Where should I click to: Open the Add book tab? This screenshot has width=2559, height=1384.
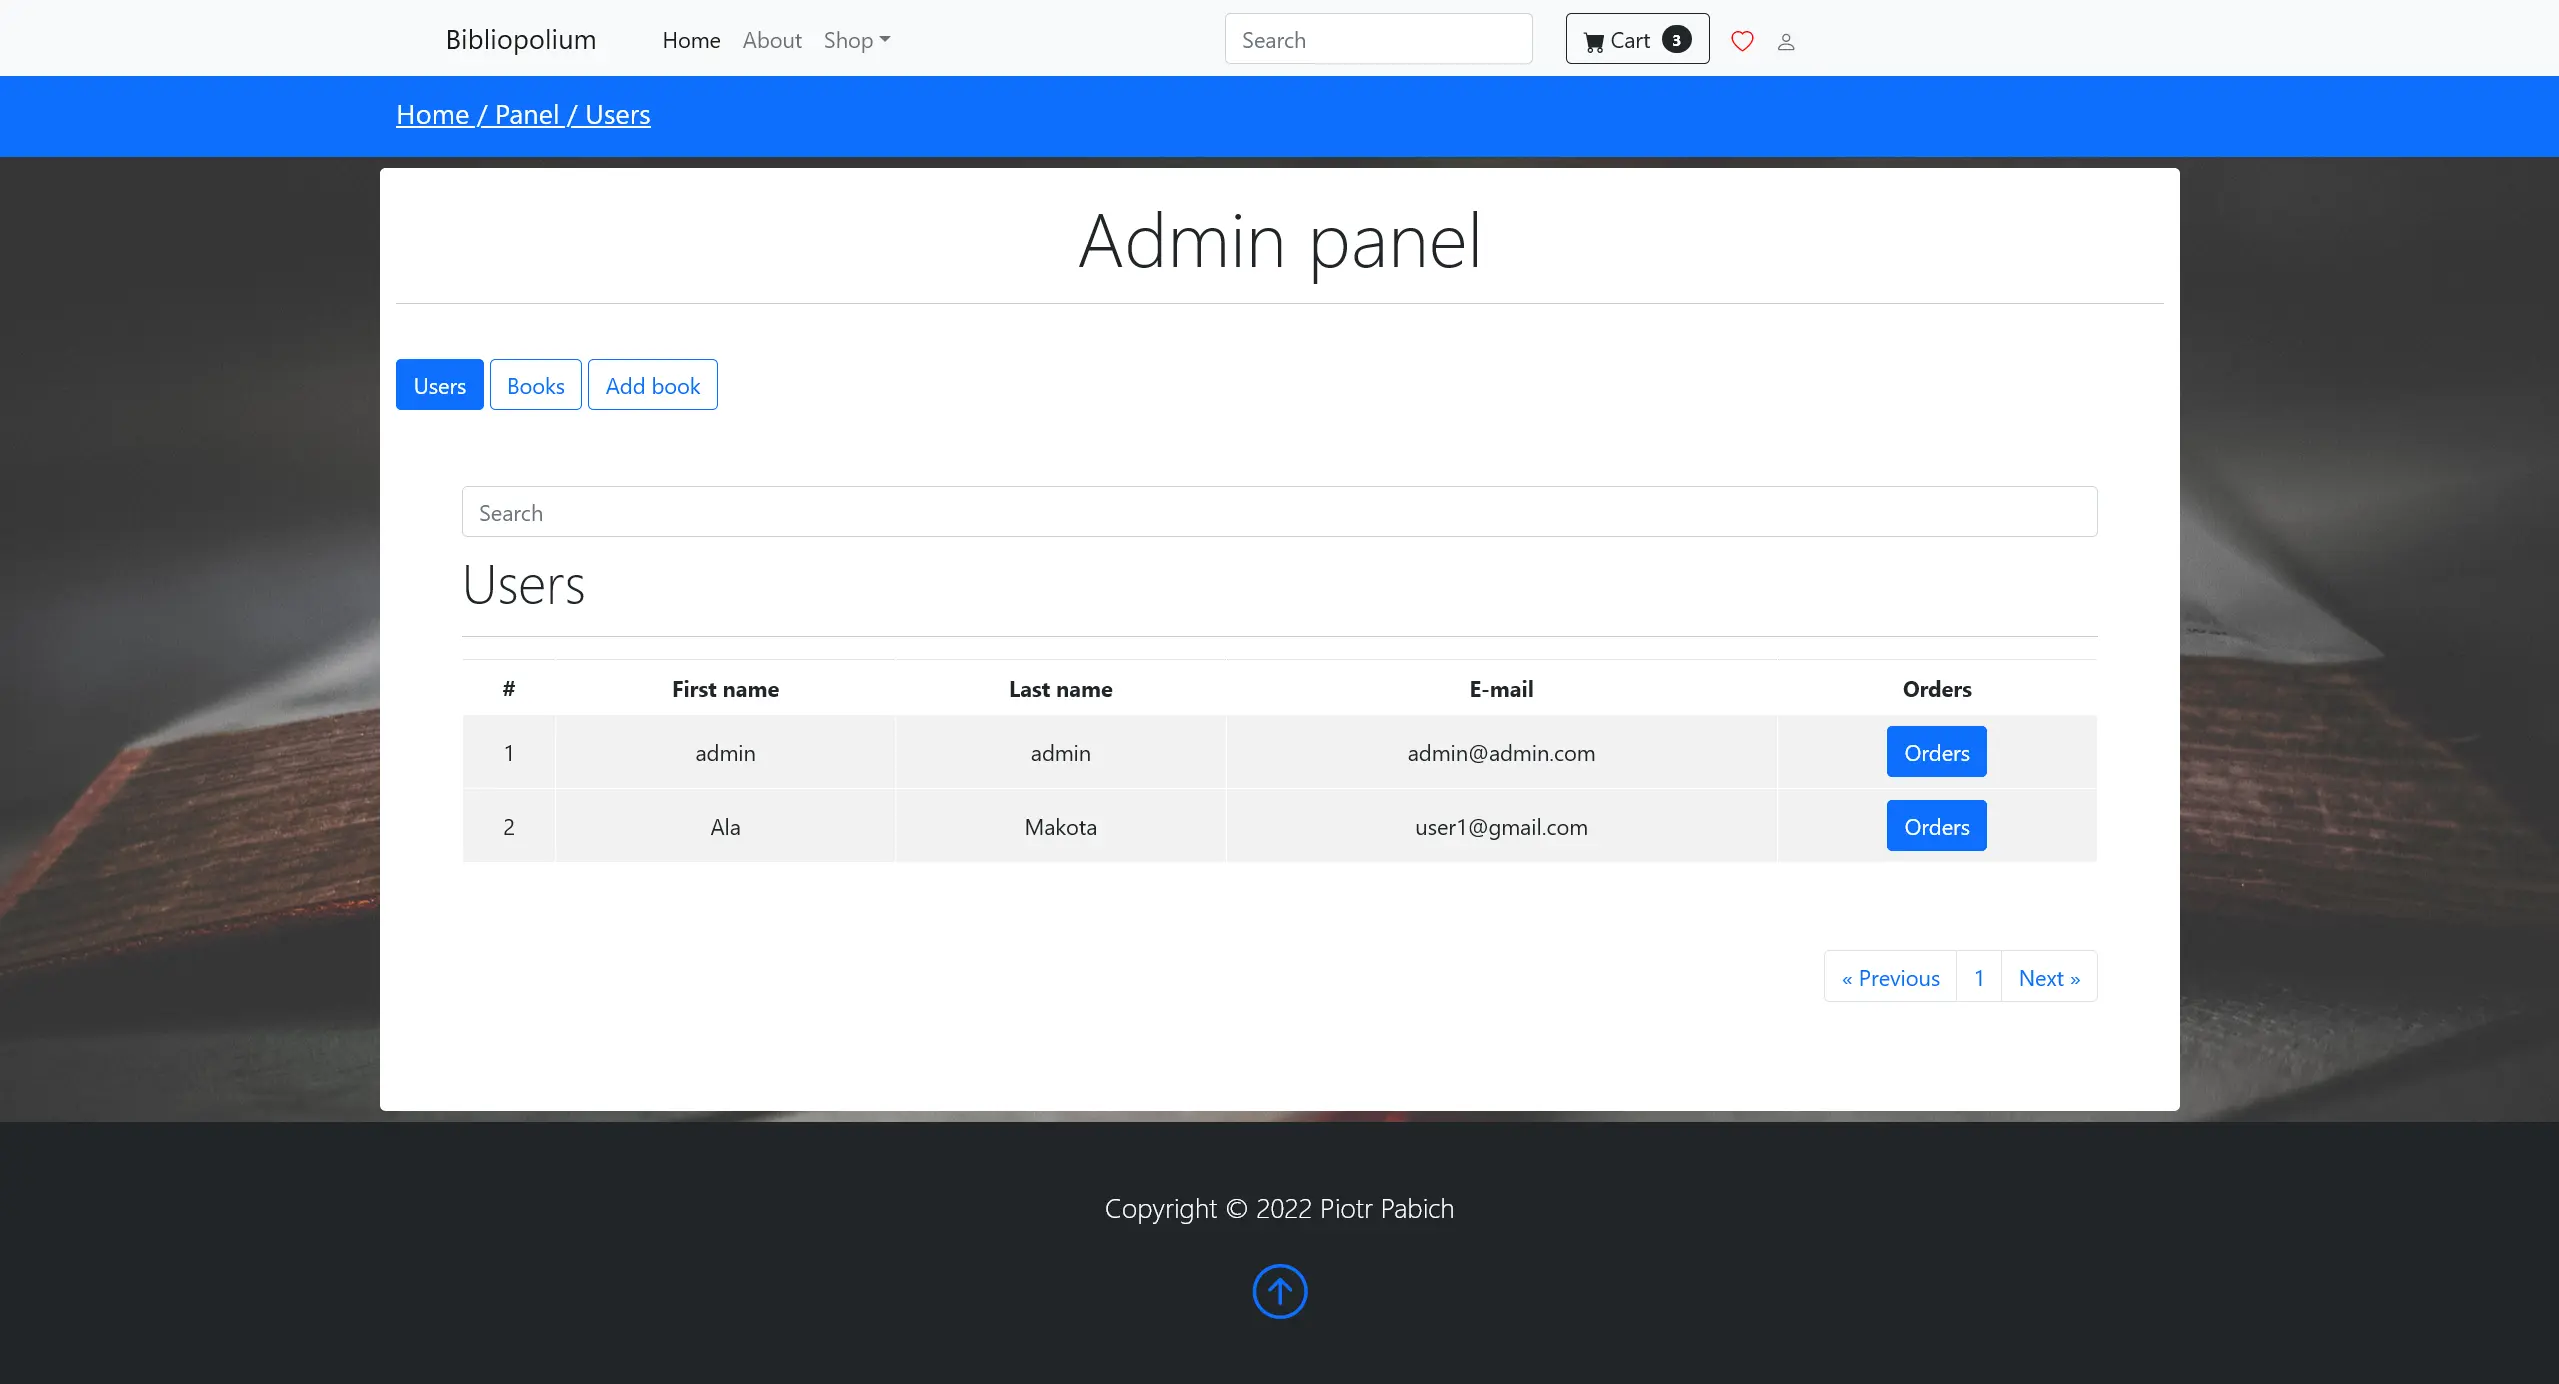(x=652, y=385)
